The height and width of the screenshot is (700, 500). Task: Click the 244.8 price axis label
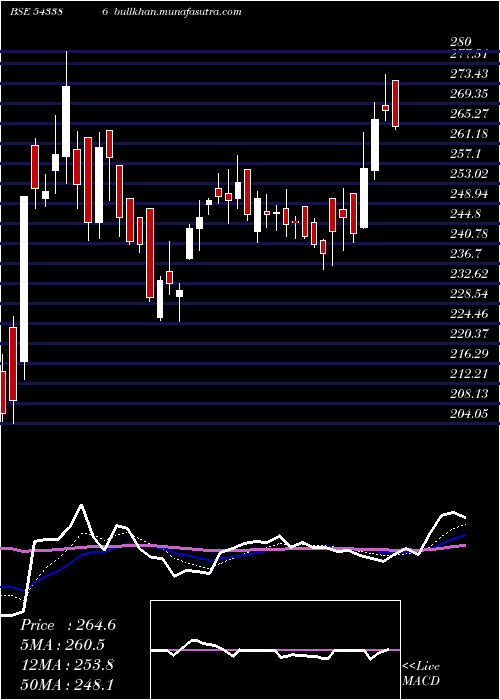(x=466, y=214)
